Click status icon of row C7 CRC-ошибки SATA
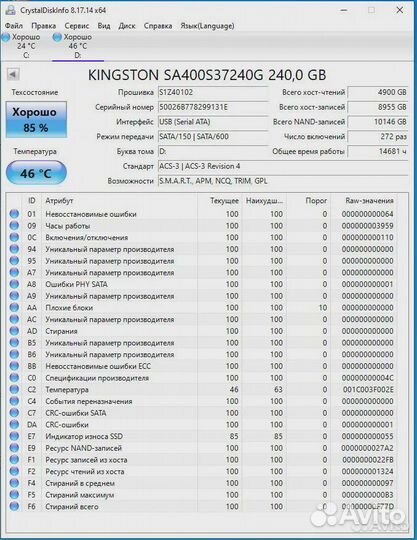 pos(14,413)
